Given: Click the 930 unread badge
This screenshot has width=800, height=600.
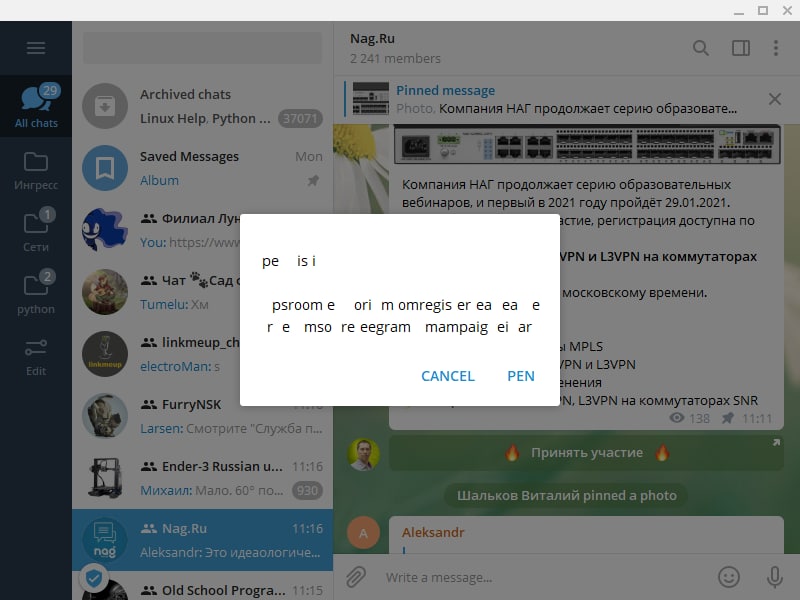Looking at the screenshot, I should [x=307, y=490].
